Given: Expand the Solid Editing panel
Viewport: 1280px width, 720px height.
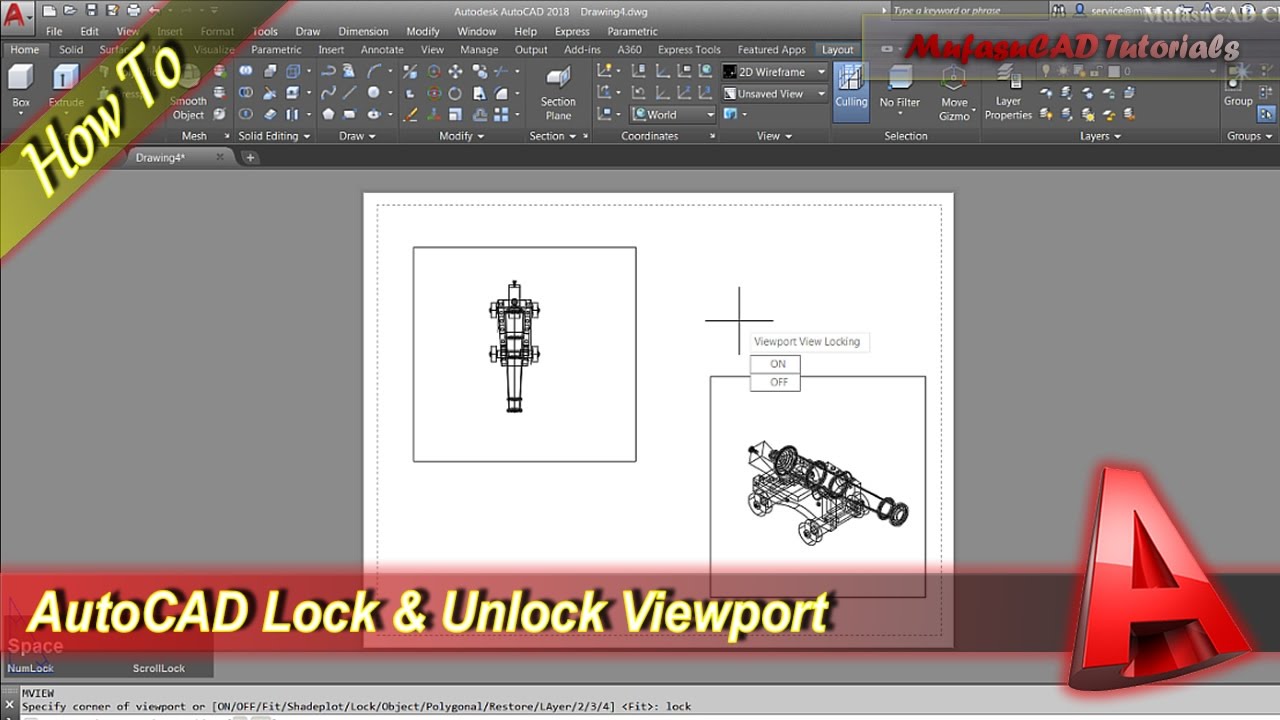Looking at the screenshot, I should 274,136.
